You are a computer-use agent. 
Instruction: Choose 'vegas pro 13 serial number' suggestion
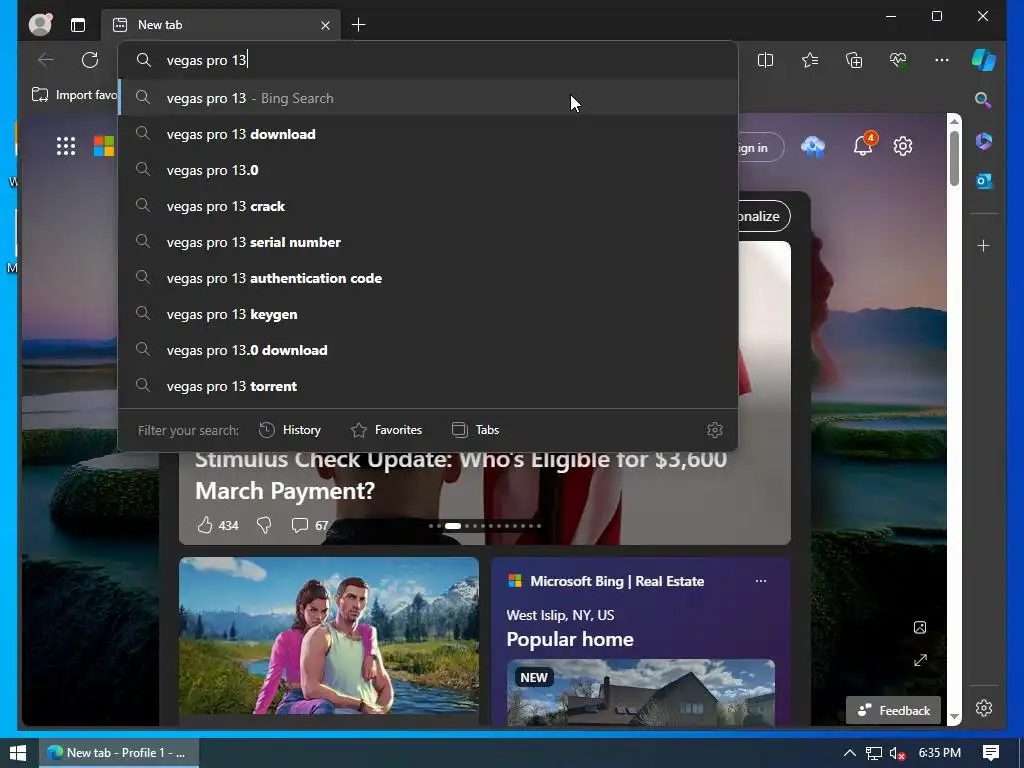coord(428,242)
